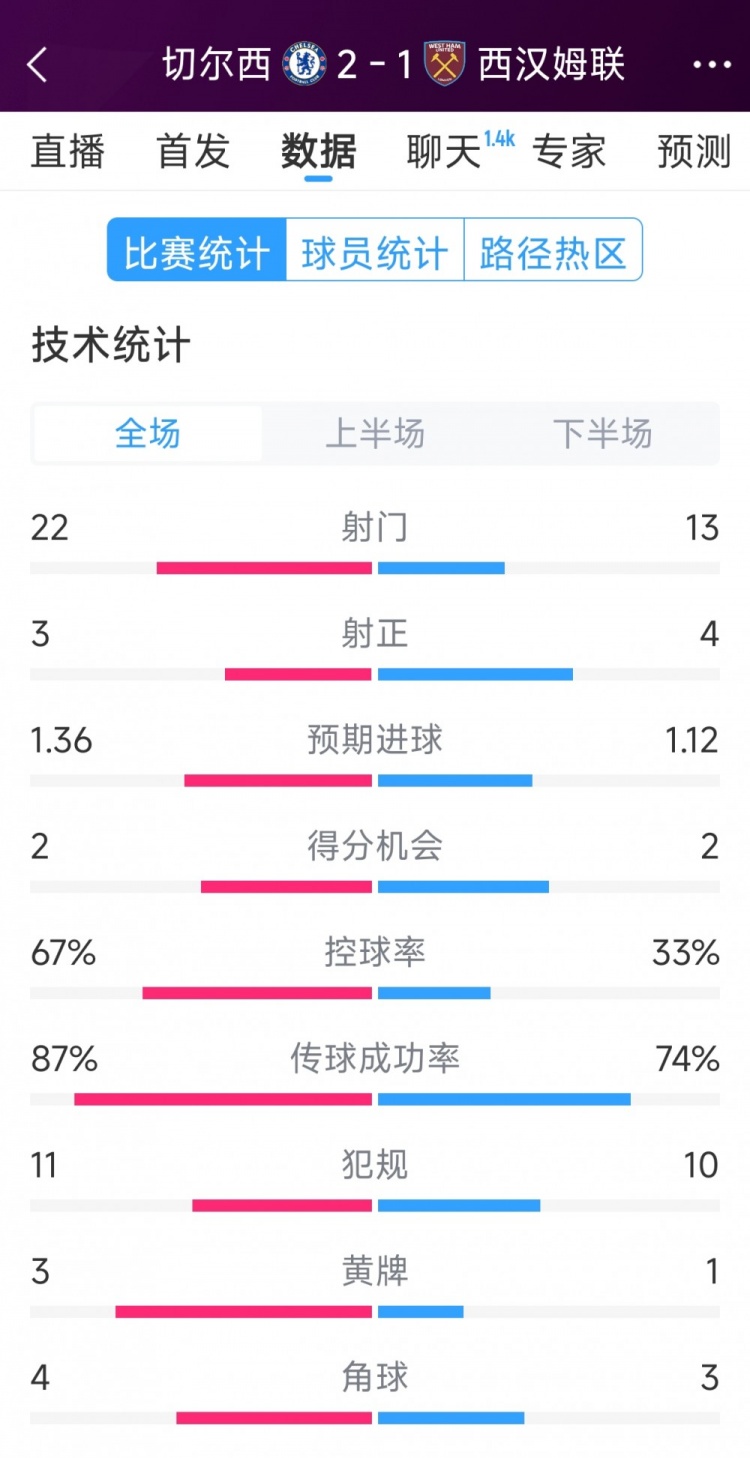Tap the 2 - 1 match score
Image resolution: width=750 pixels, height=1458 pixels.
click(374, 64)
